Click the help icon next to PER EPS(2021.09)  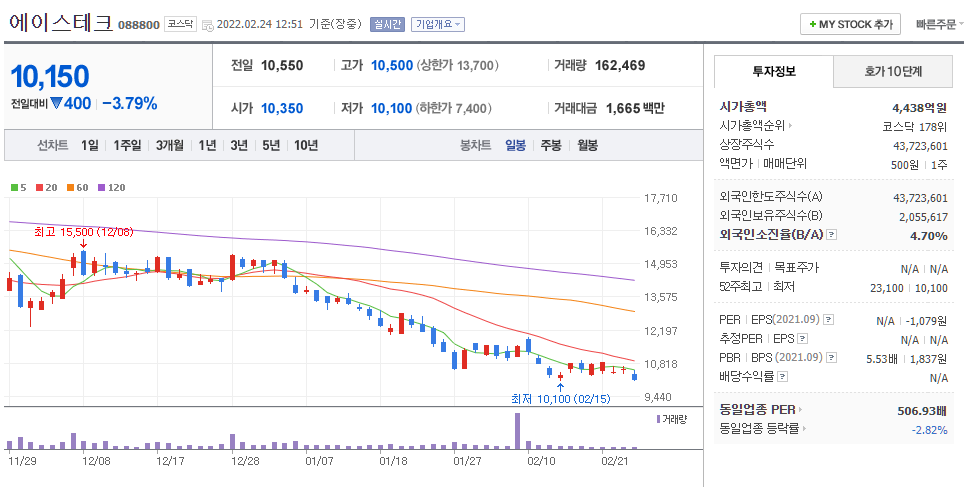829,320
